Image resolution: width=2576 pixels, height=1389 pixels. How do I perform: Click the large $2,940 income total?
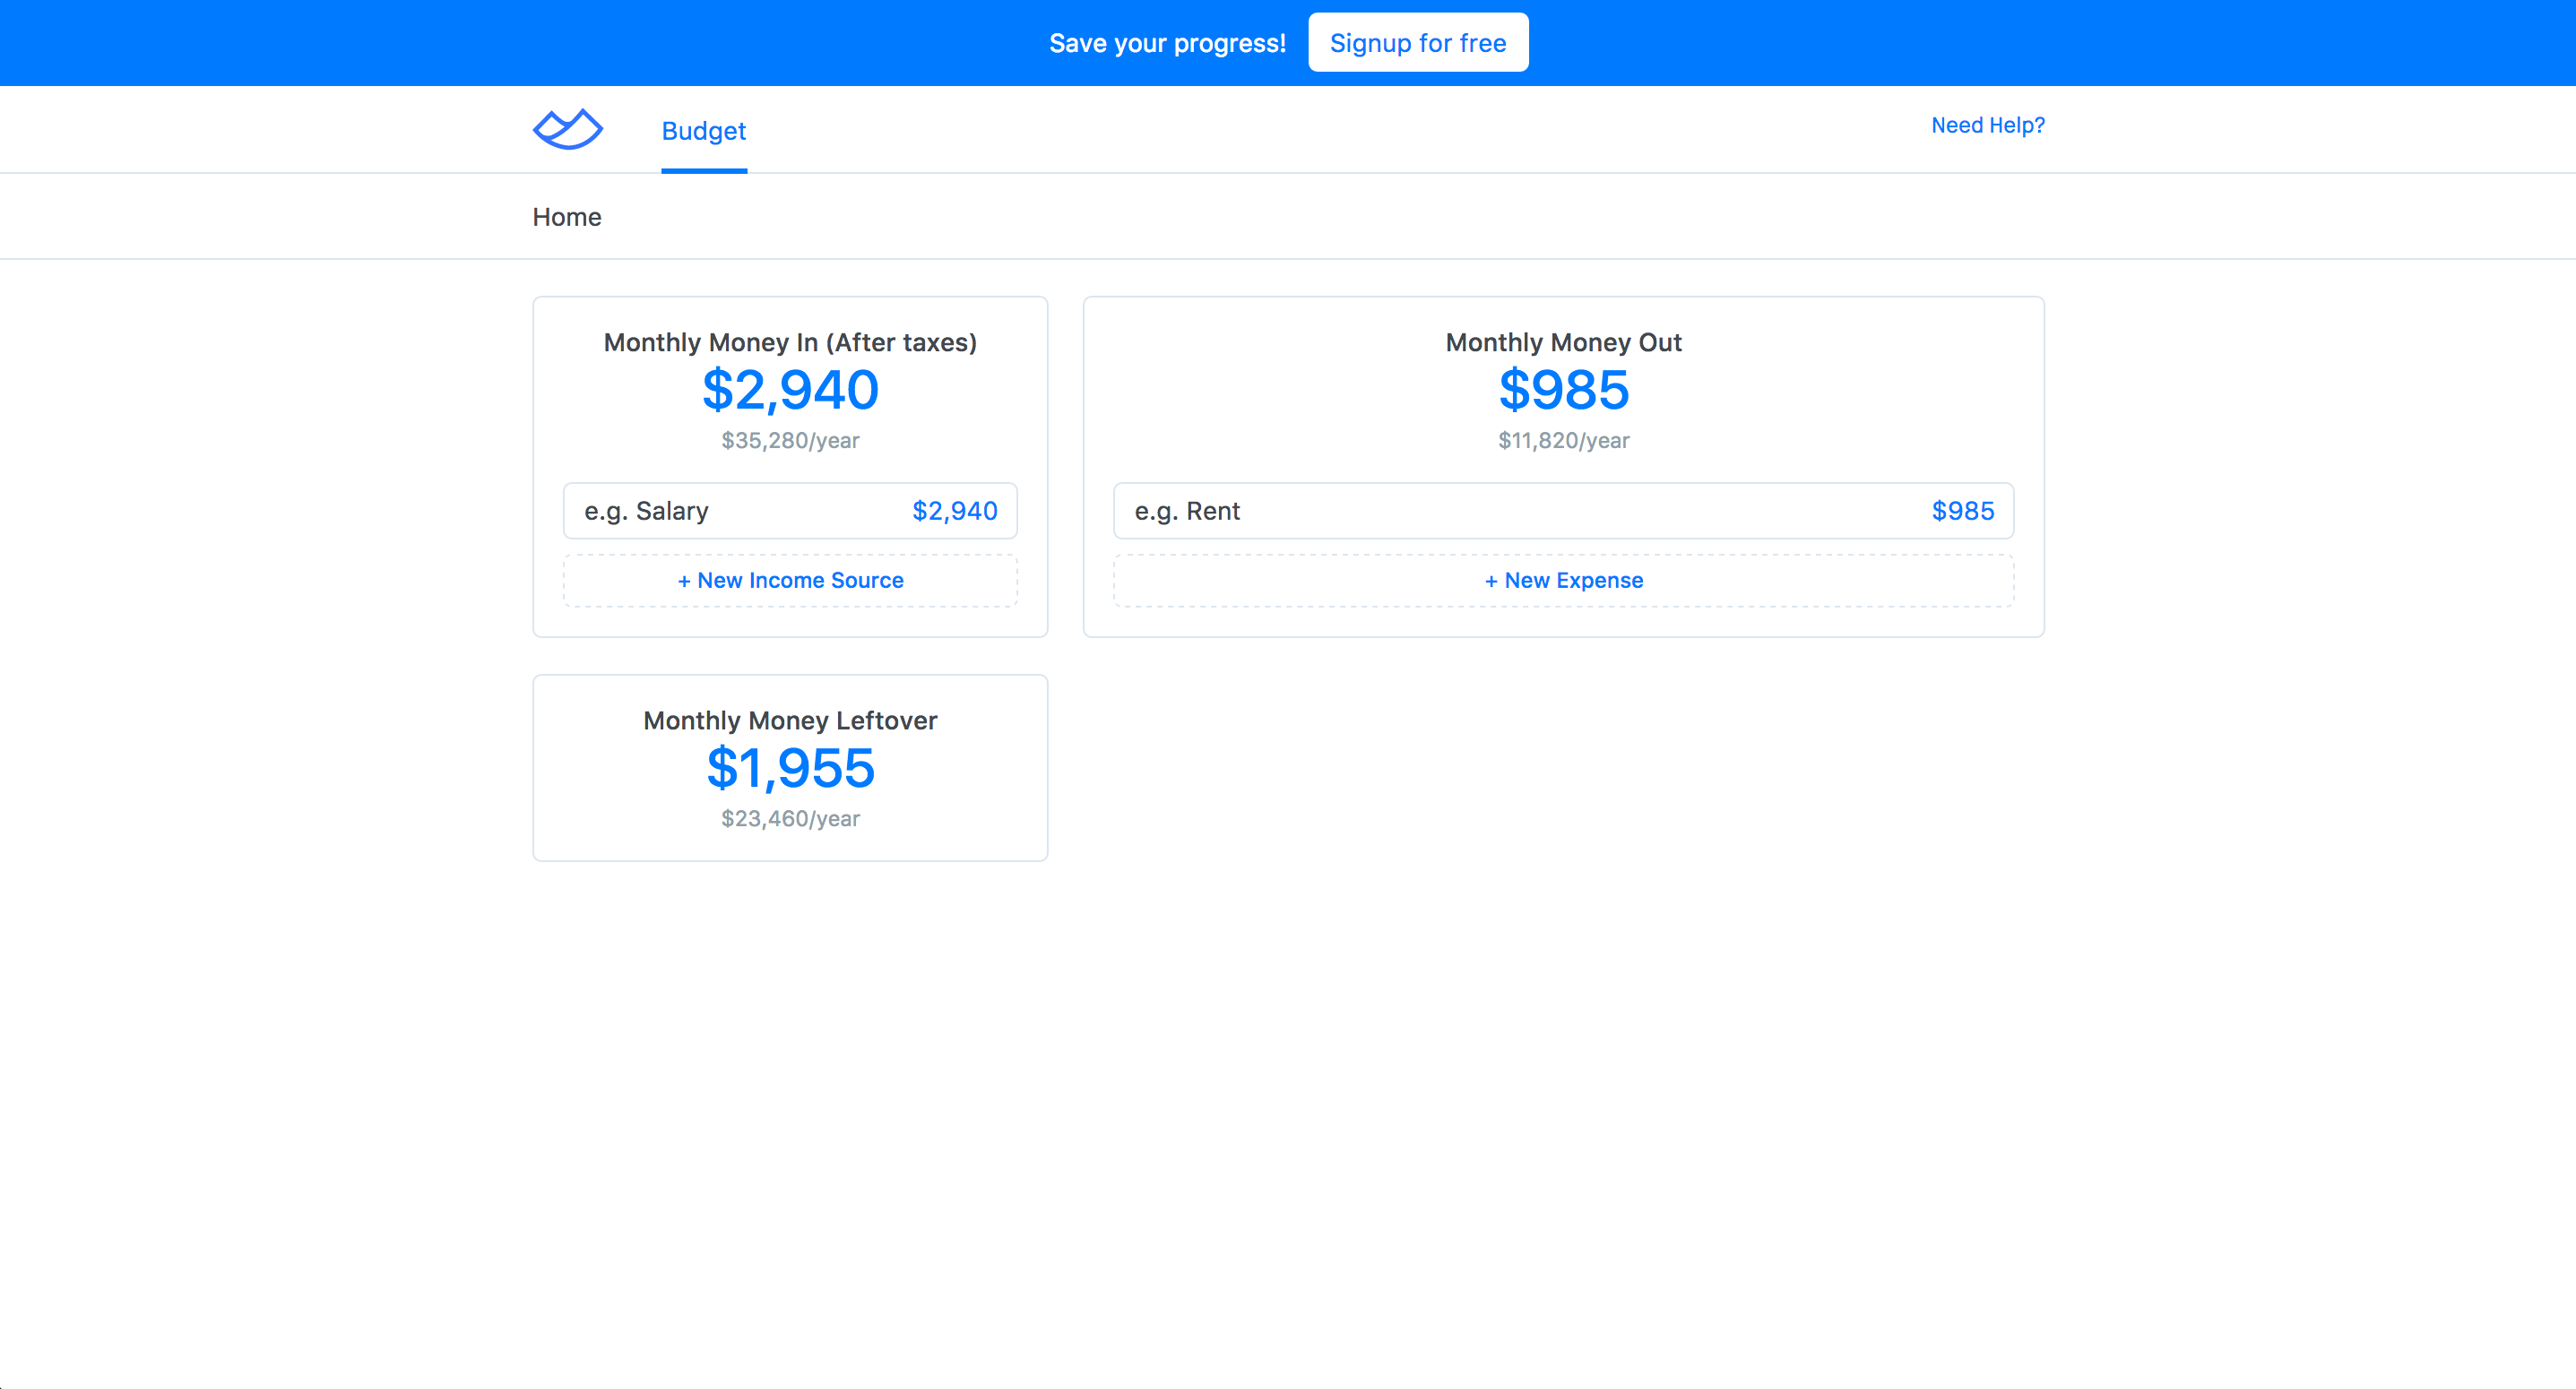coord(790,390)
